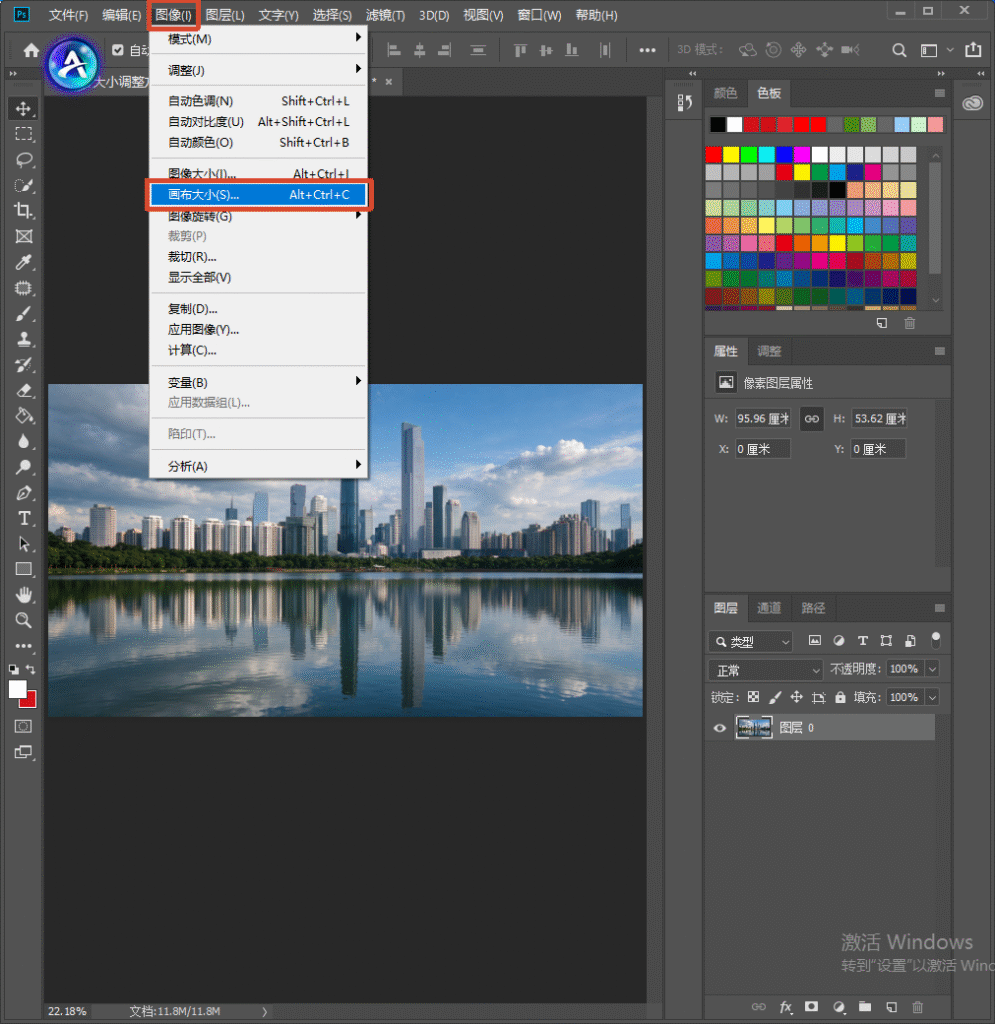This screenshot has width=995, height=1024.
Task: Click the Home icon in options bar
Action: (31, 50)
